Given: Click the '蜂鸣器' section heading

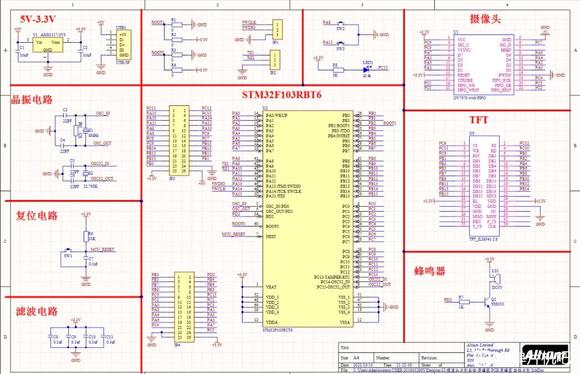Looking at the screenshot, I should coord(429,271).
